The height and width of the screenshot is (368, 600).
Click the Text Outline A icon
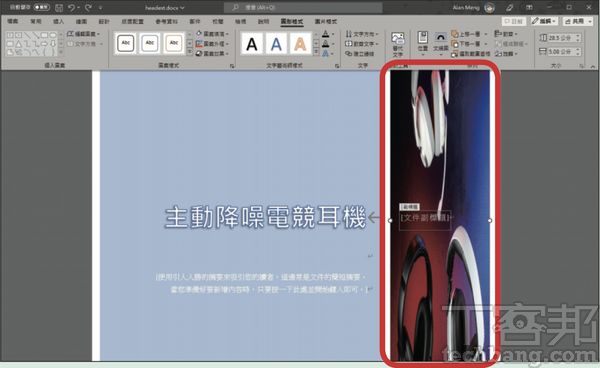coord(325,44)
